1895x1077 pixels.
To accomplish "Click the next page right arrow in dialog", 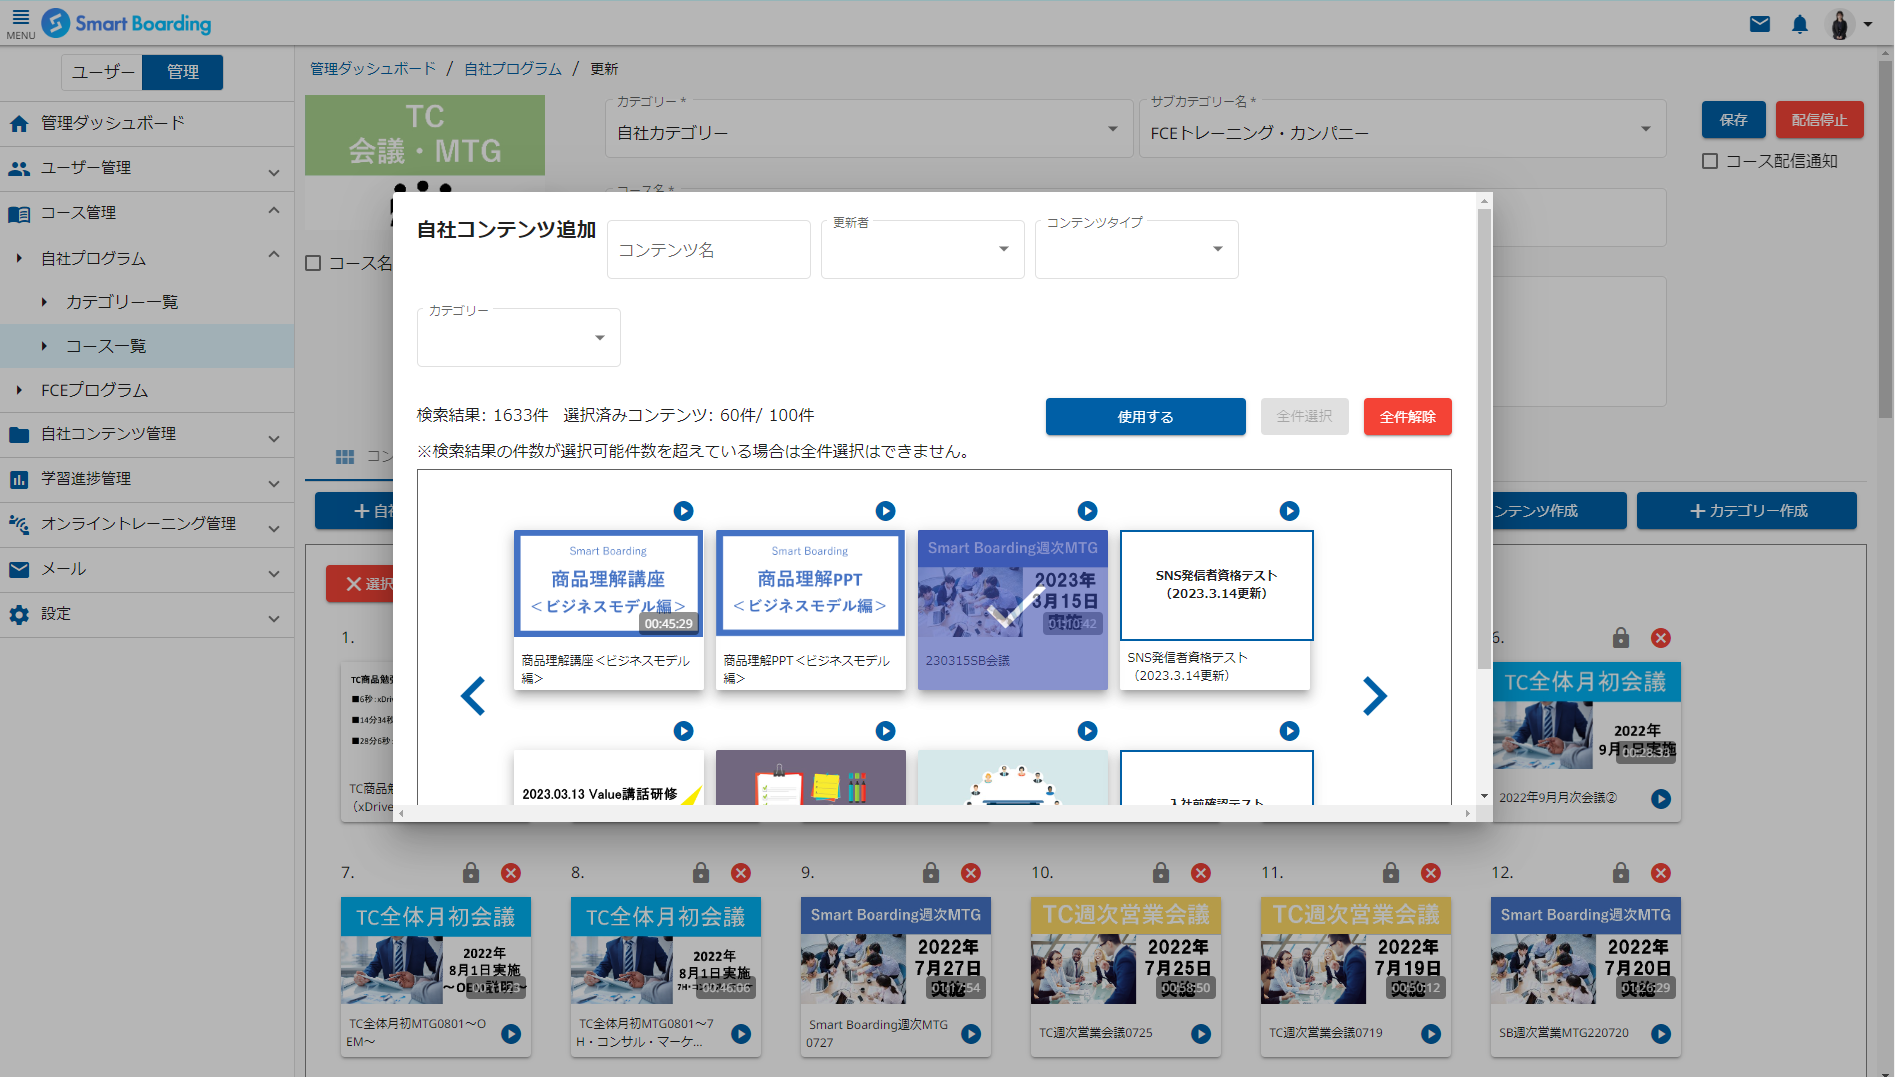I will (x=1375, y=696).
